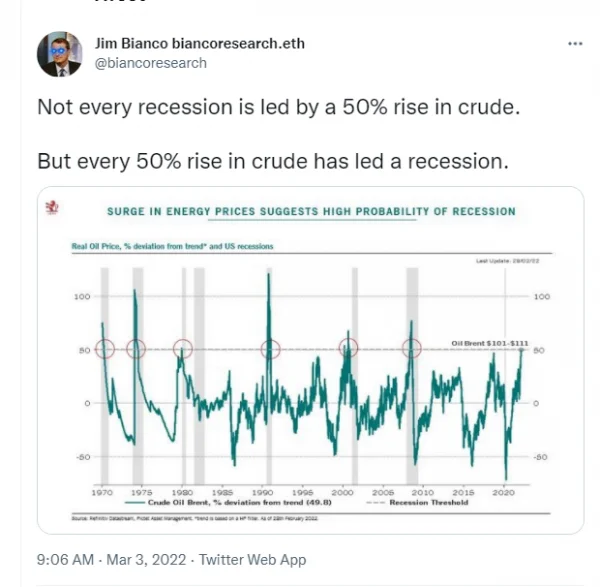Click the red circle marker near 1980
600x587 pixels.
click(183, 349)
